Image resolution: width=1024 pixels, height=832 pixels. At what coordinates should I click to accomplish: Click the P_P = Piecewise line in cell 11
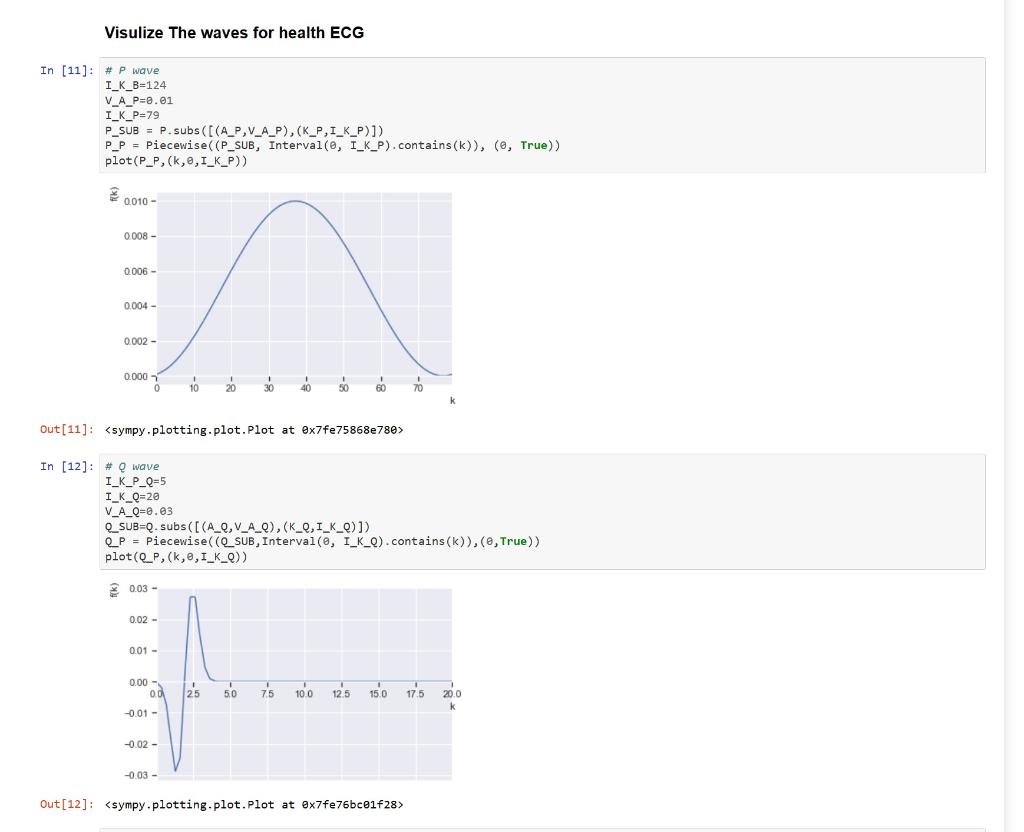332,145
